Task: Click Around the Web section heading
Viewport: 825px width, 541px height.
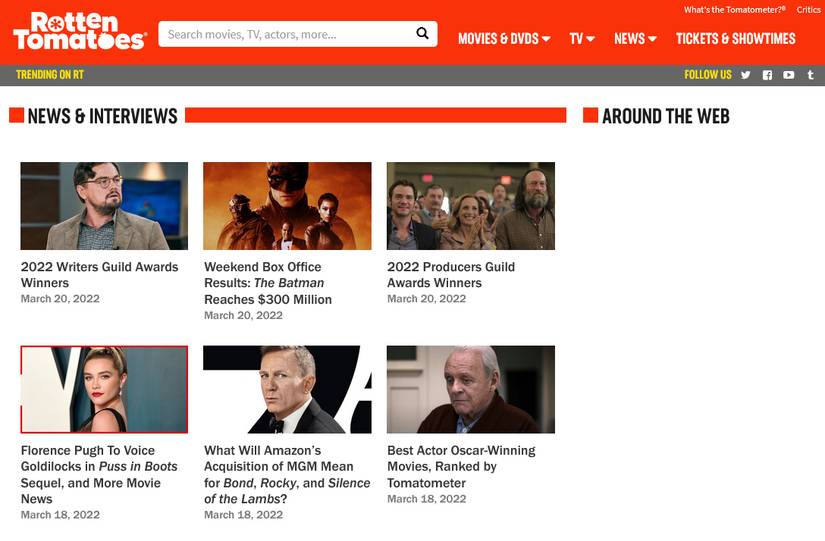Action: pos(666,116)
